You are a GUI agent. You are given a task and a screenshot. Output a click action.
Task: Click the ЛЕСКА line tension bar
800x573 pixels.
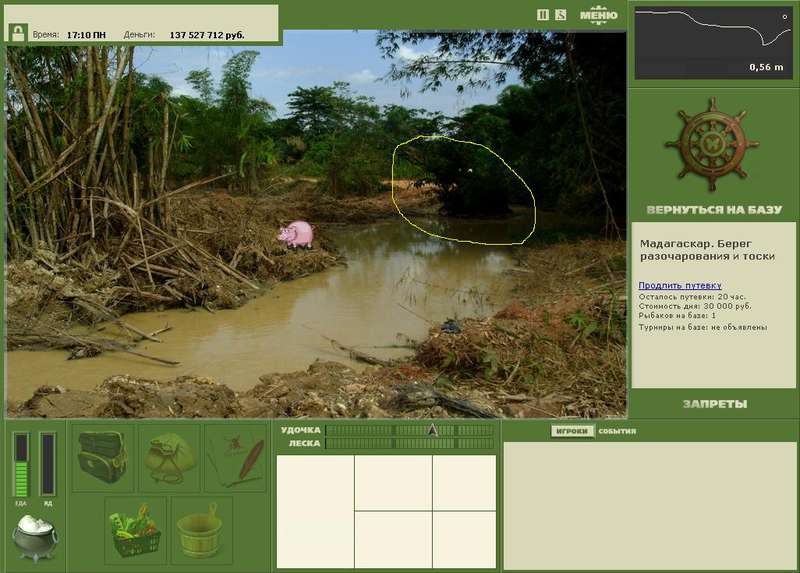click(408, 443)
